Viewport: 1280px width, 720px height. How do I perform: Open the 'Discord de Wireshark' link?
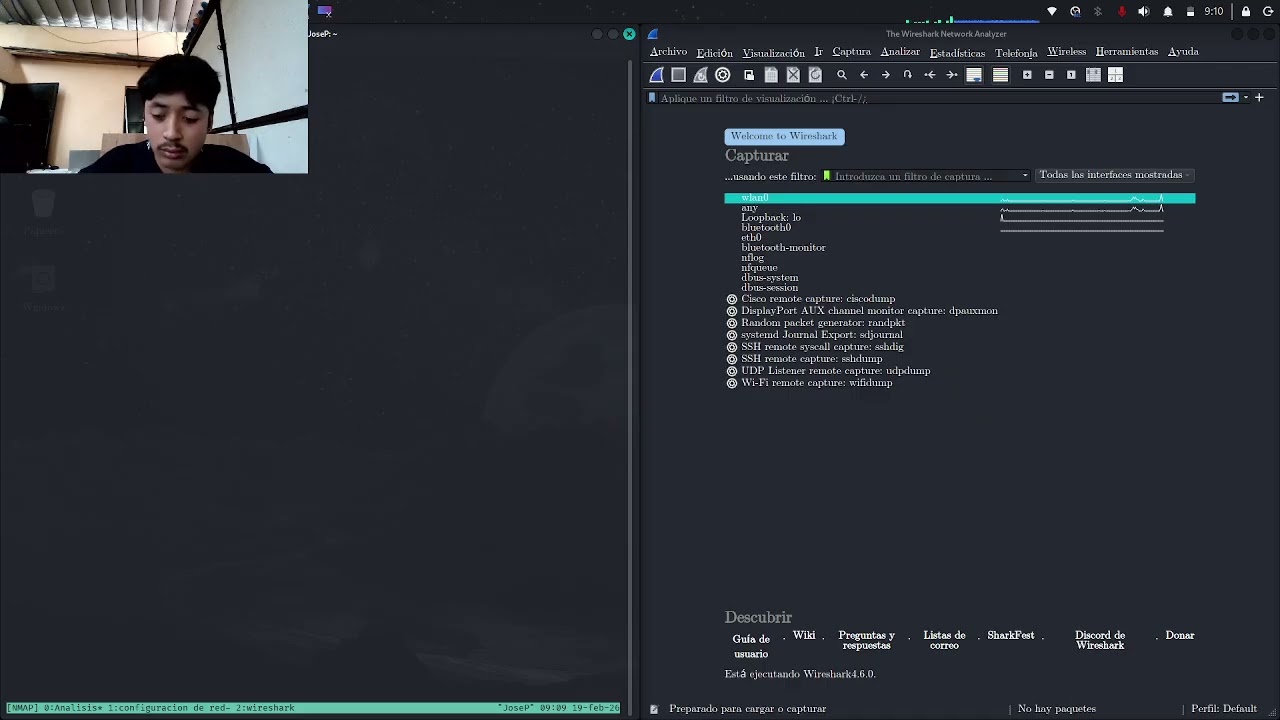1100,640
